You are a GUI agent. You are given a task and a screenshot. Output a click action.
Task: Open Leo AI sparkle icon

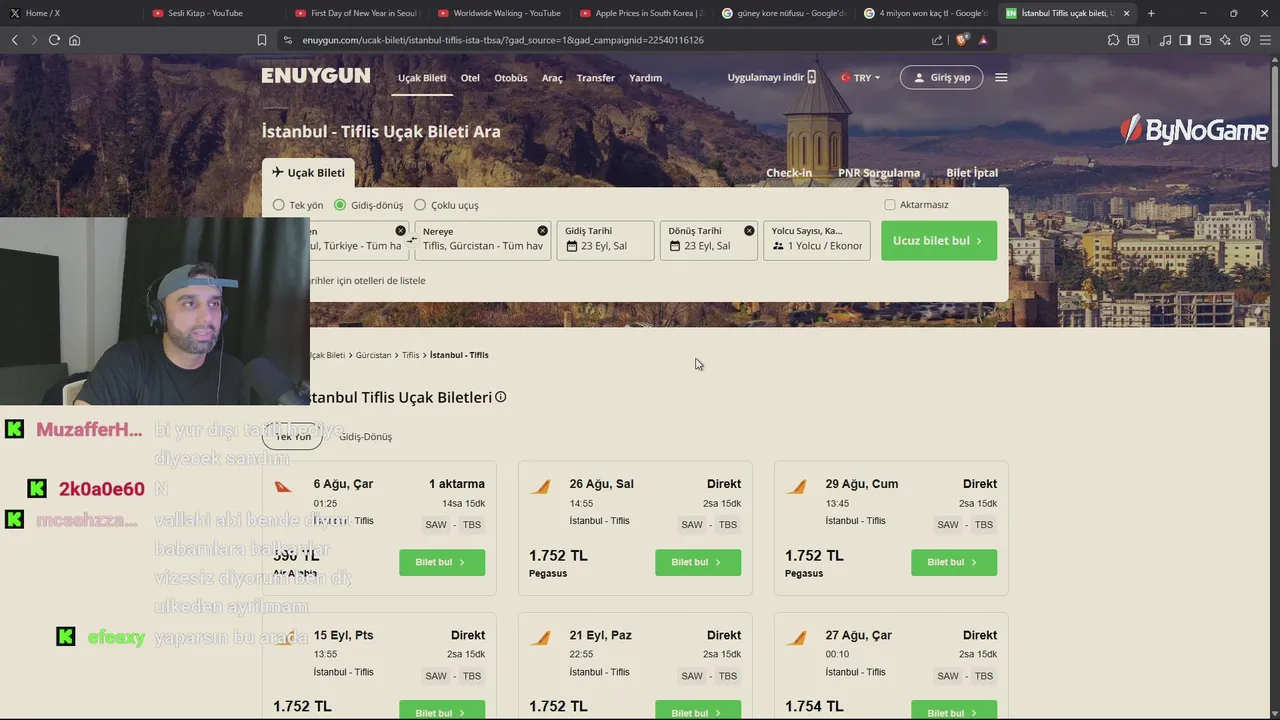1225,40
